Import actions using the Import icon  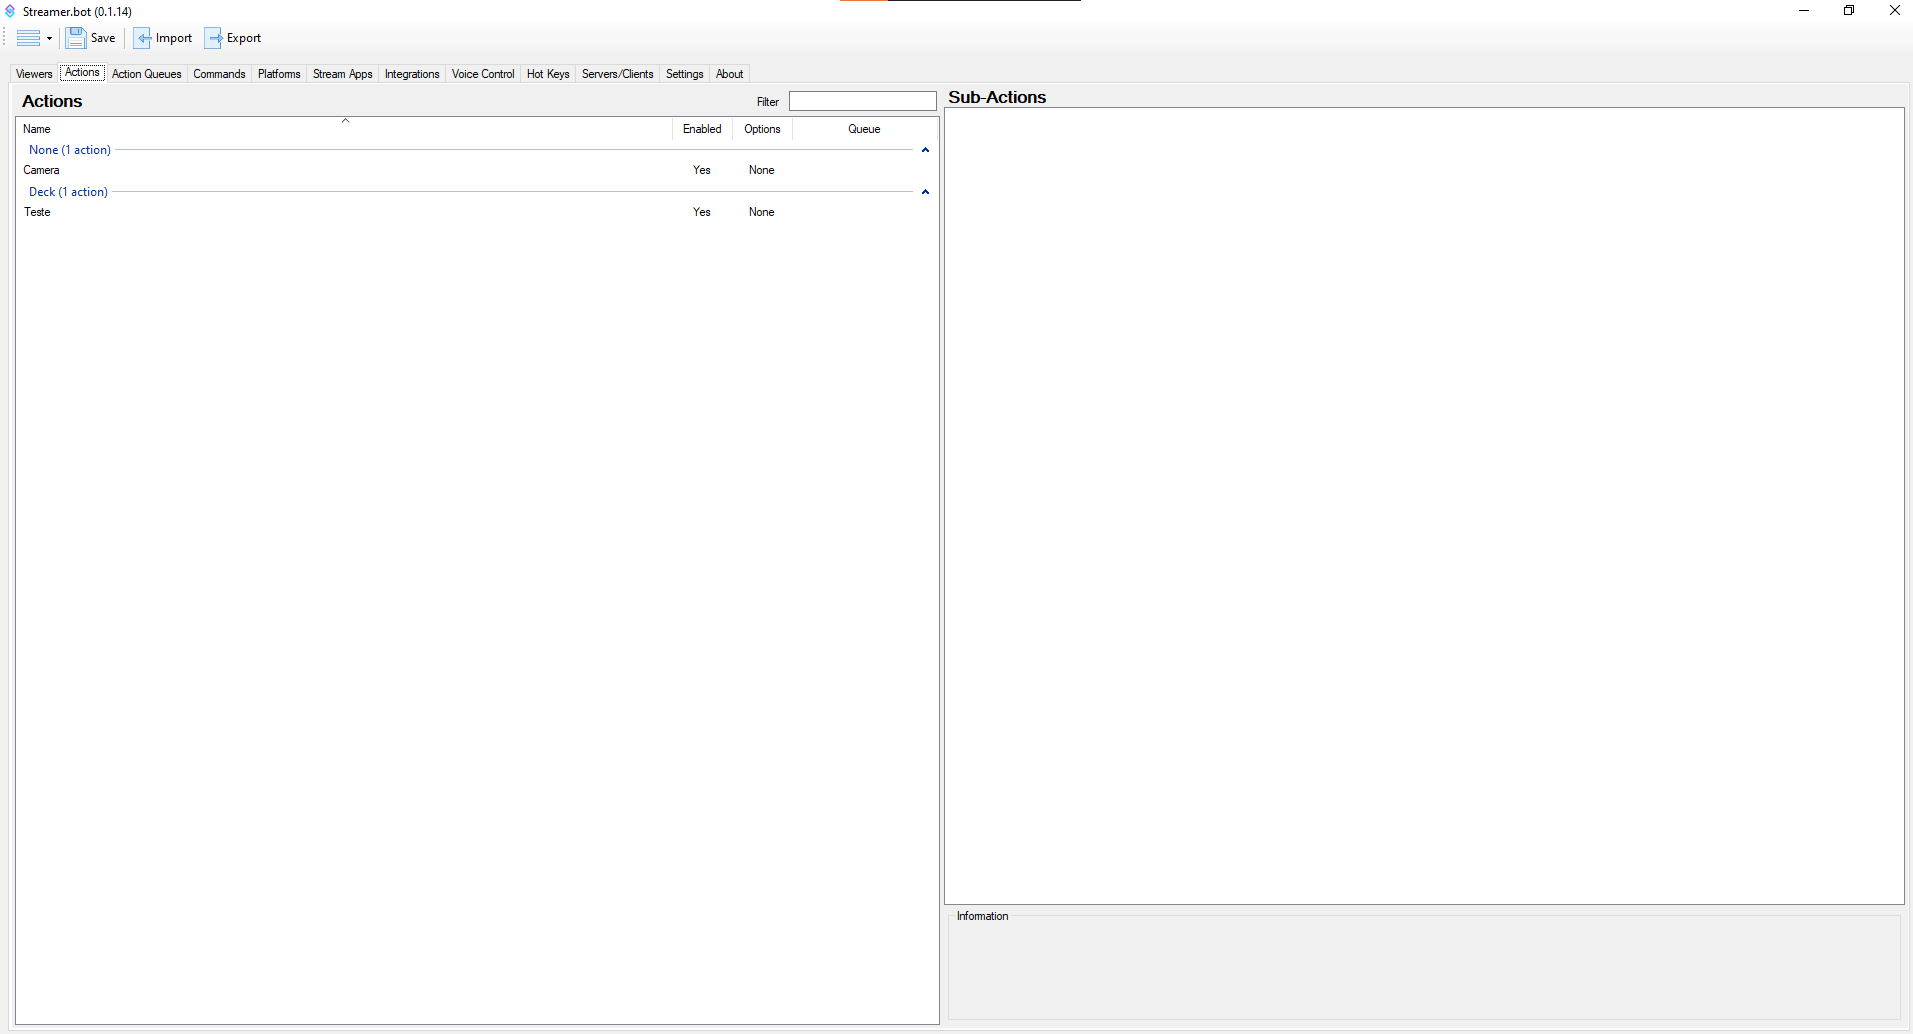point(144,38)
